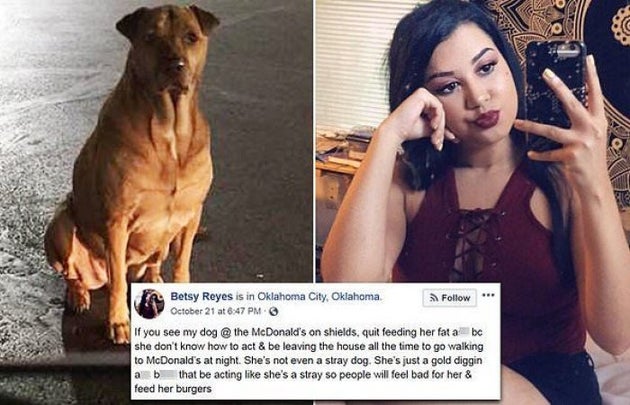This screenshot has height=405, width=630.
Task: Click the Follow button on the post
Action: coord(450,298)
